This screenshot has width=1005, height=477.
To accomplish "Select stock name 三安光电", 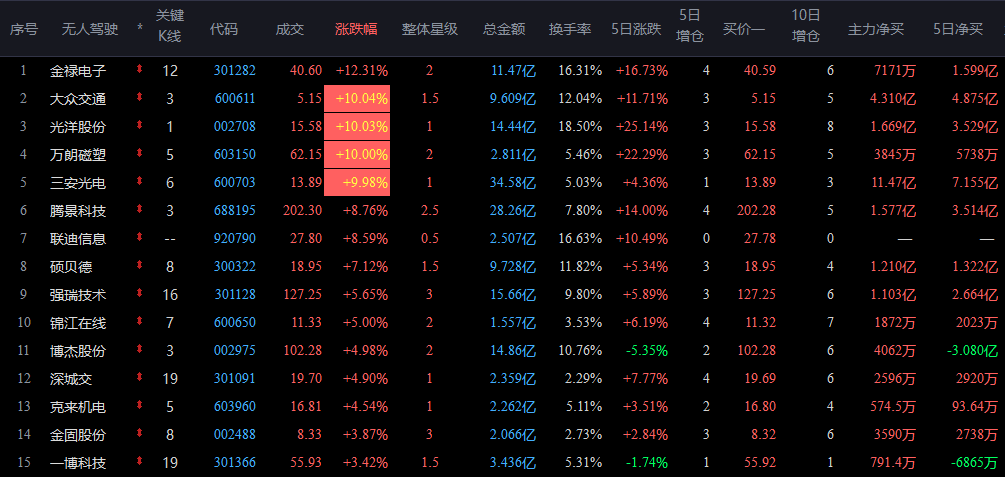I will coord(78,183).
